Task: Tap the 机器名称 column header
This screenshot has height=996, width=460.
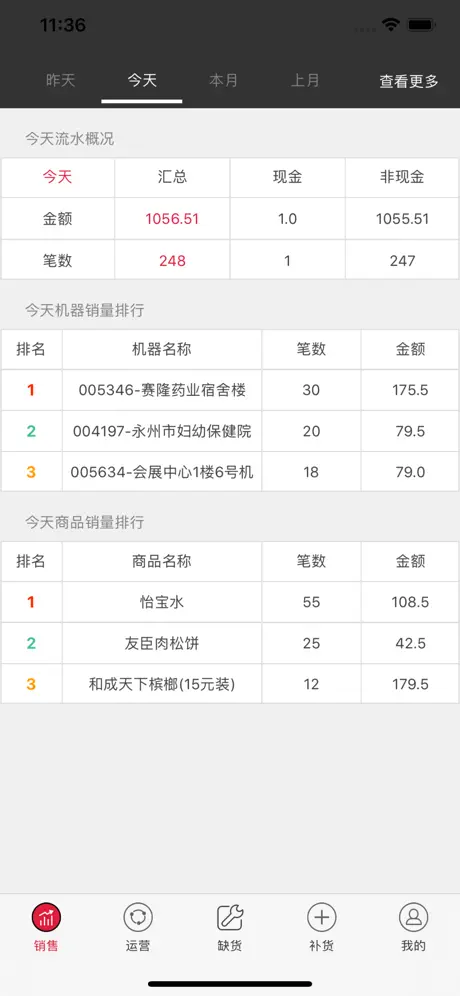Action: [x=162, y=349]
